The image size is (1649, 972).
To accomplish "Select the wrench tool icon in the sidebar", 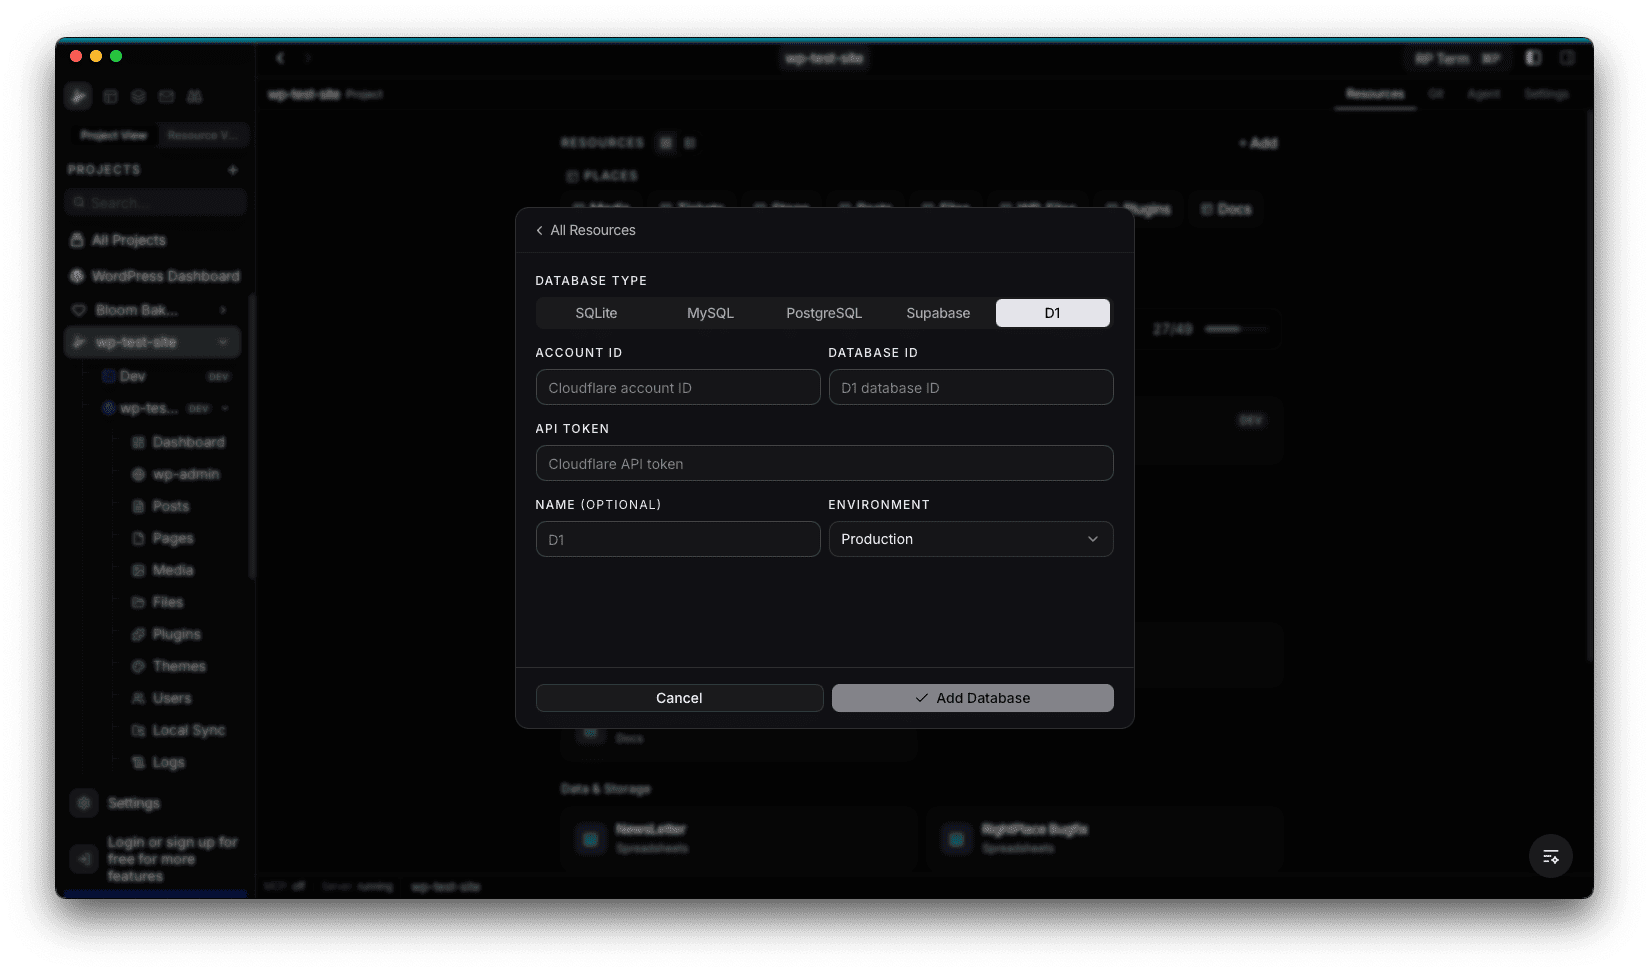I will click(78, 95).
